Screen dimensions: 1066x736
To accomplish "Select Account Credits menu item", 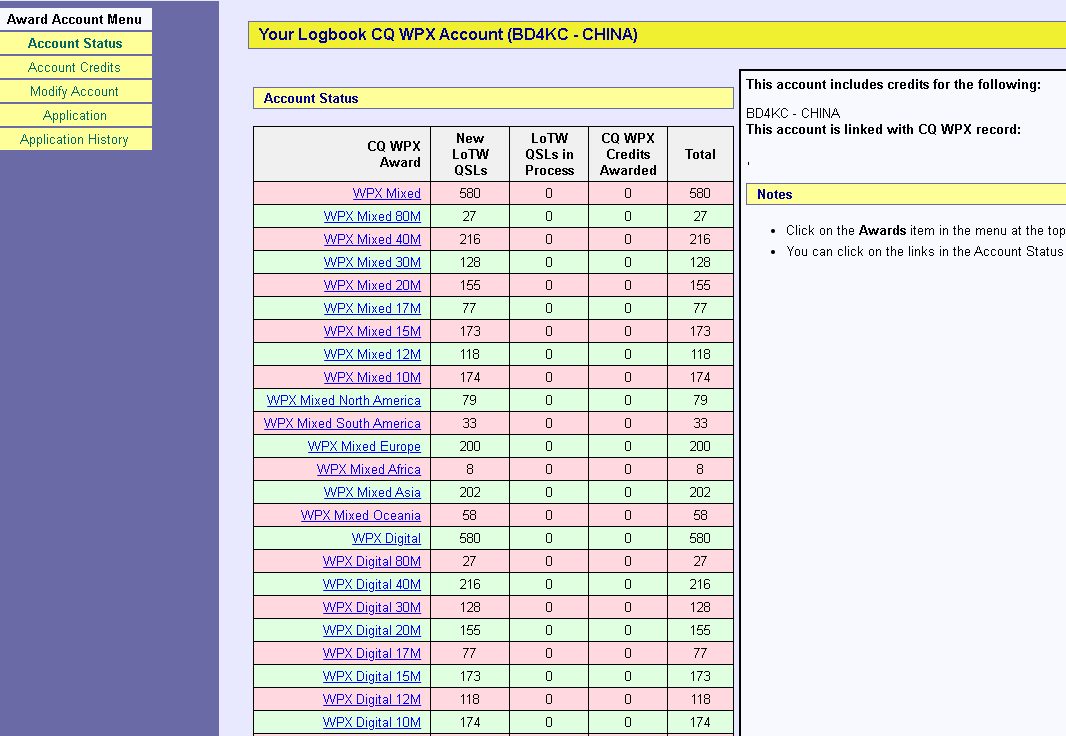I will pos(74,67).
